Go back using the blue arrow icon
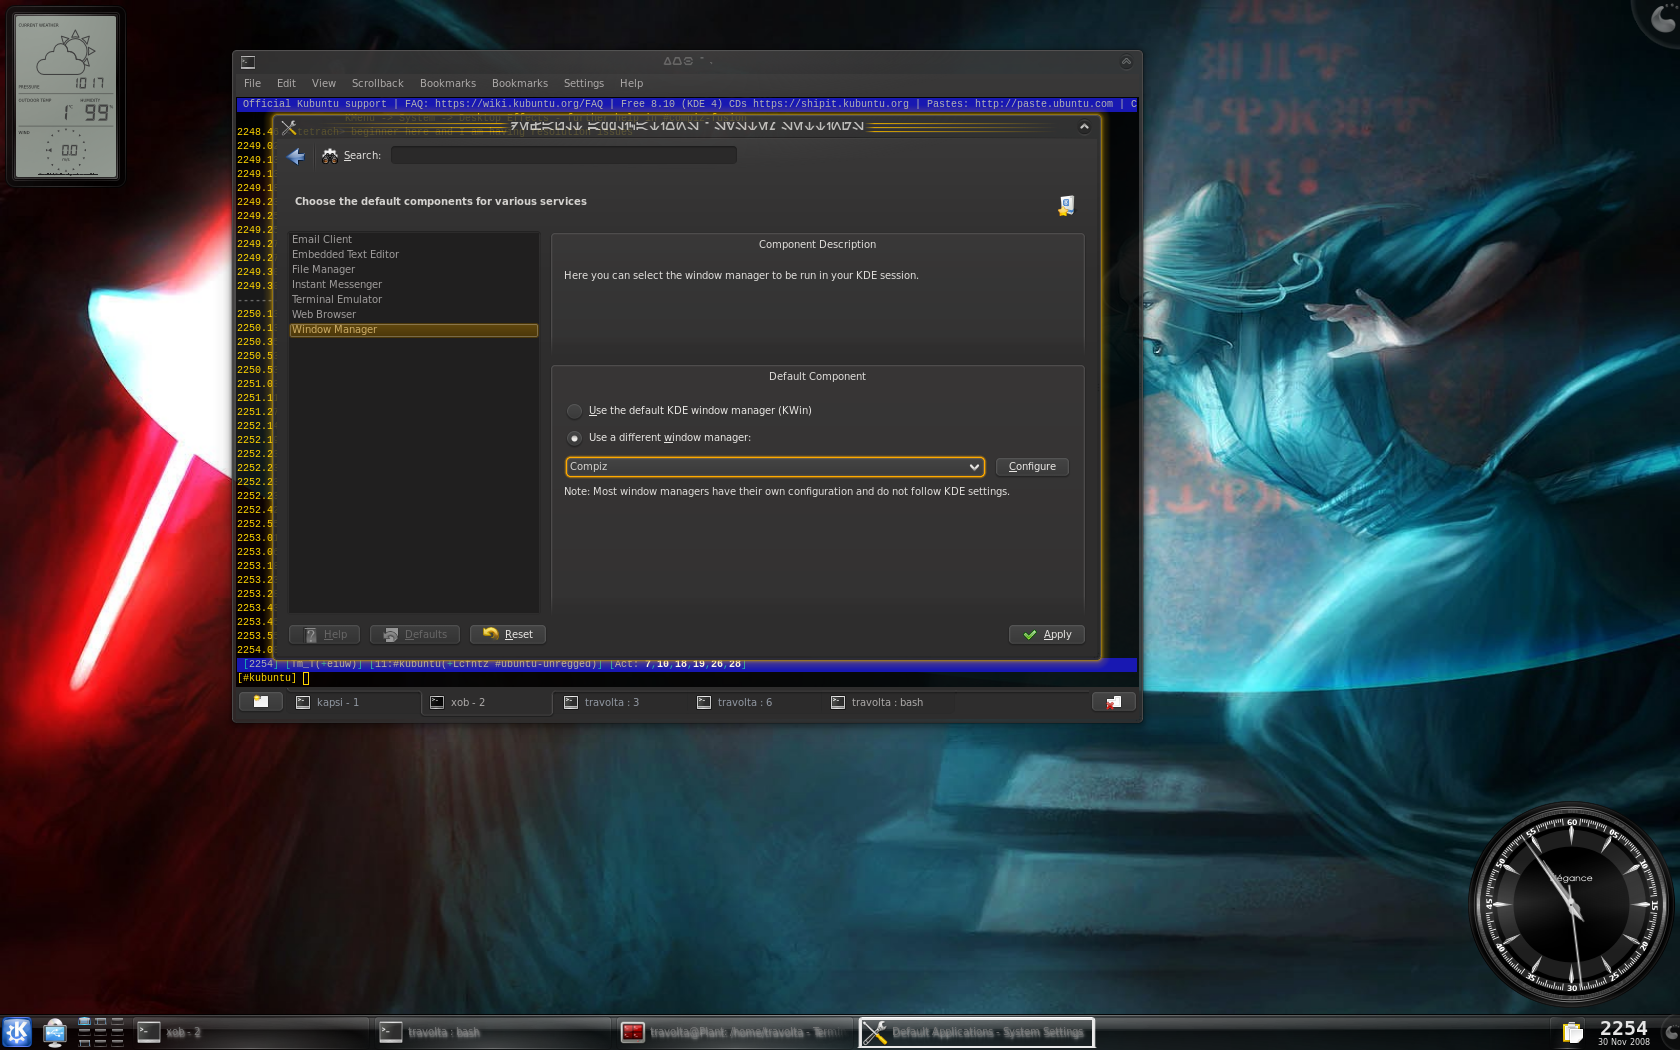Viewport: 1680px width, 1050px height. tap(296, 156)
